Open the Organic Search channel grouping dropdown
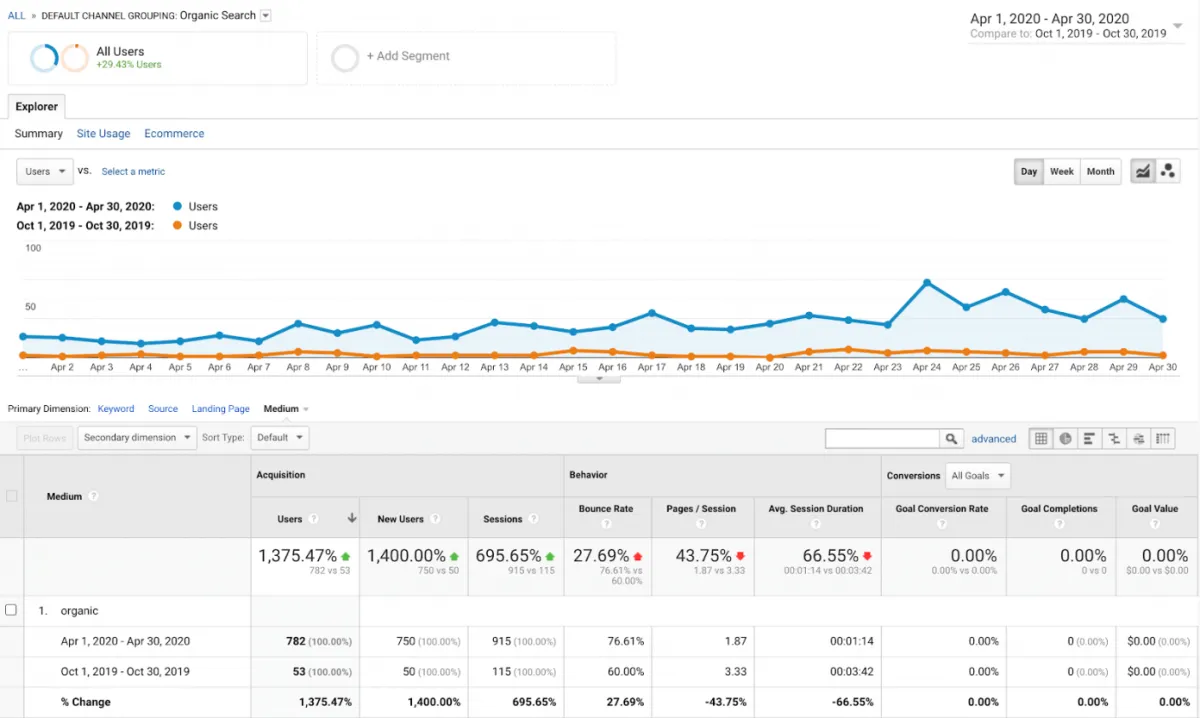This screenshot has width=1200, height=718. coord(265,15)
